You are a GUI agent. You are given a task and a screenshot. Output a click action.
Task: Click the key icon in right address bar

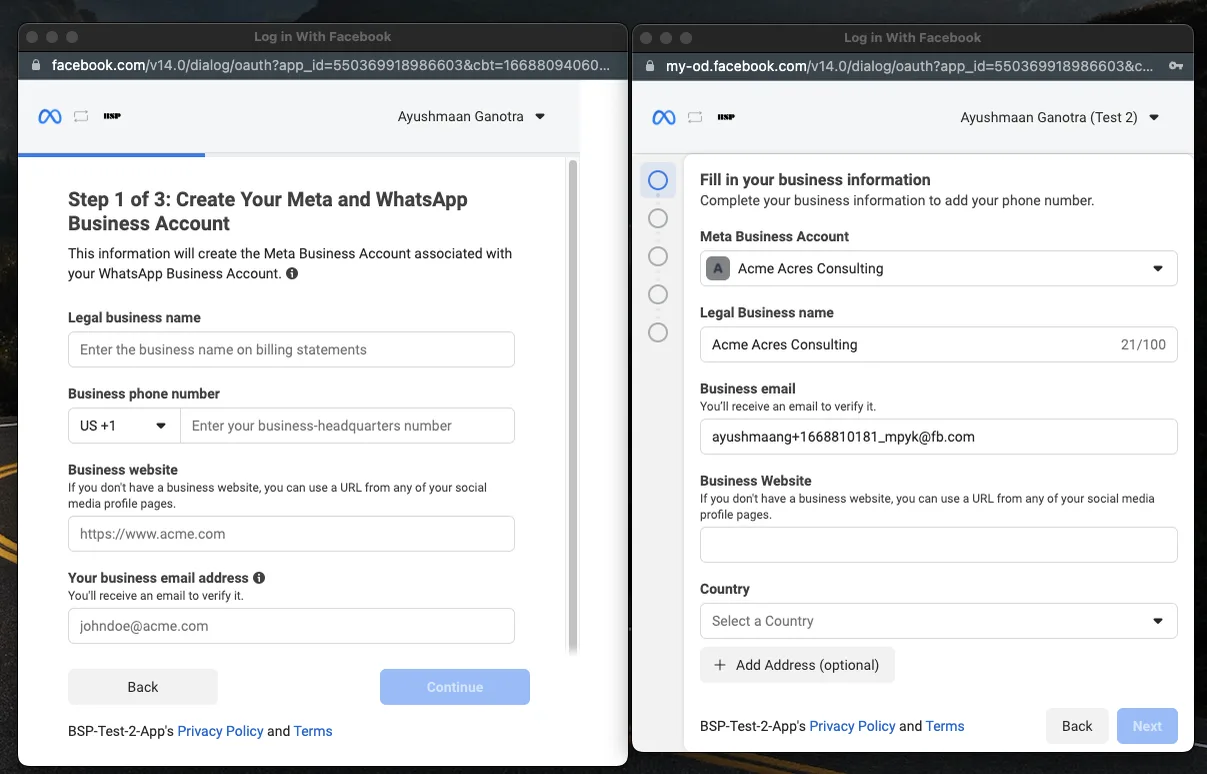point(1176,66)
